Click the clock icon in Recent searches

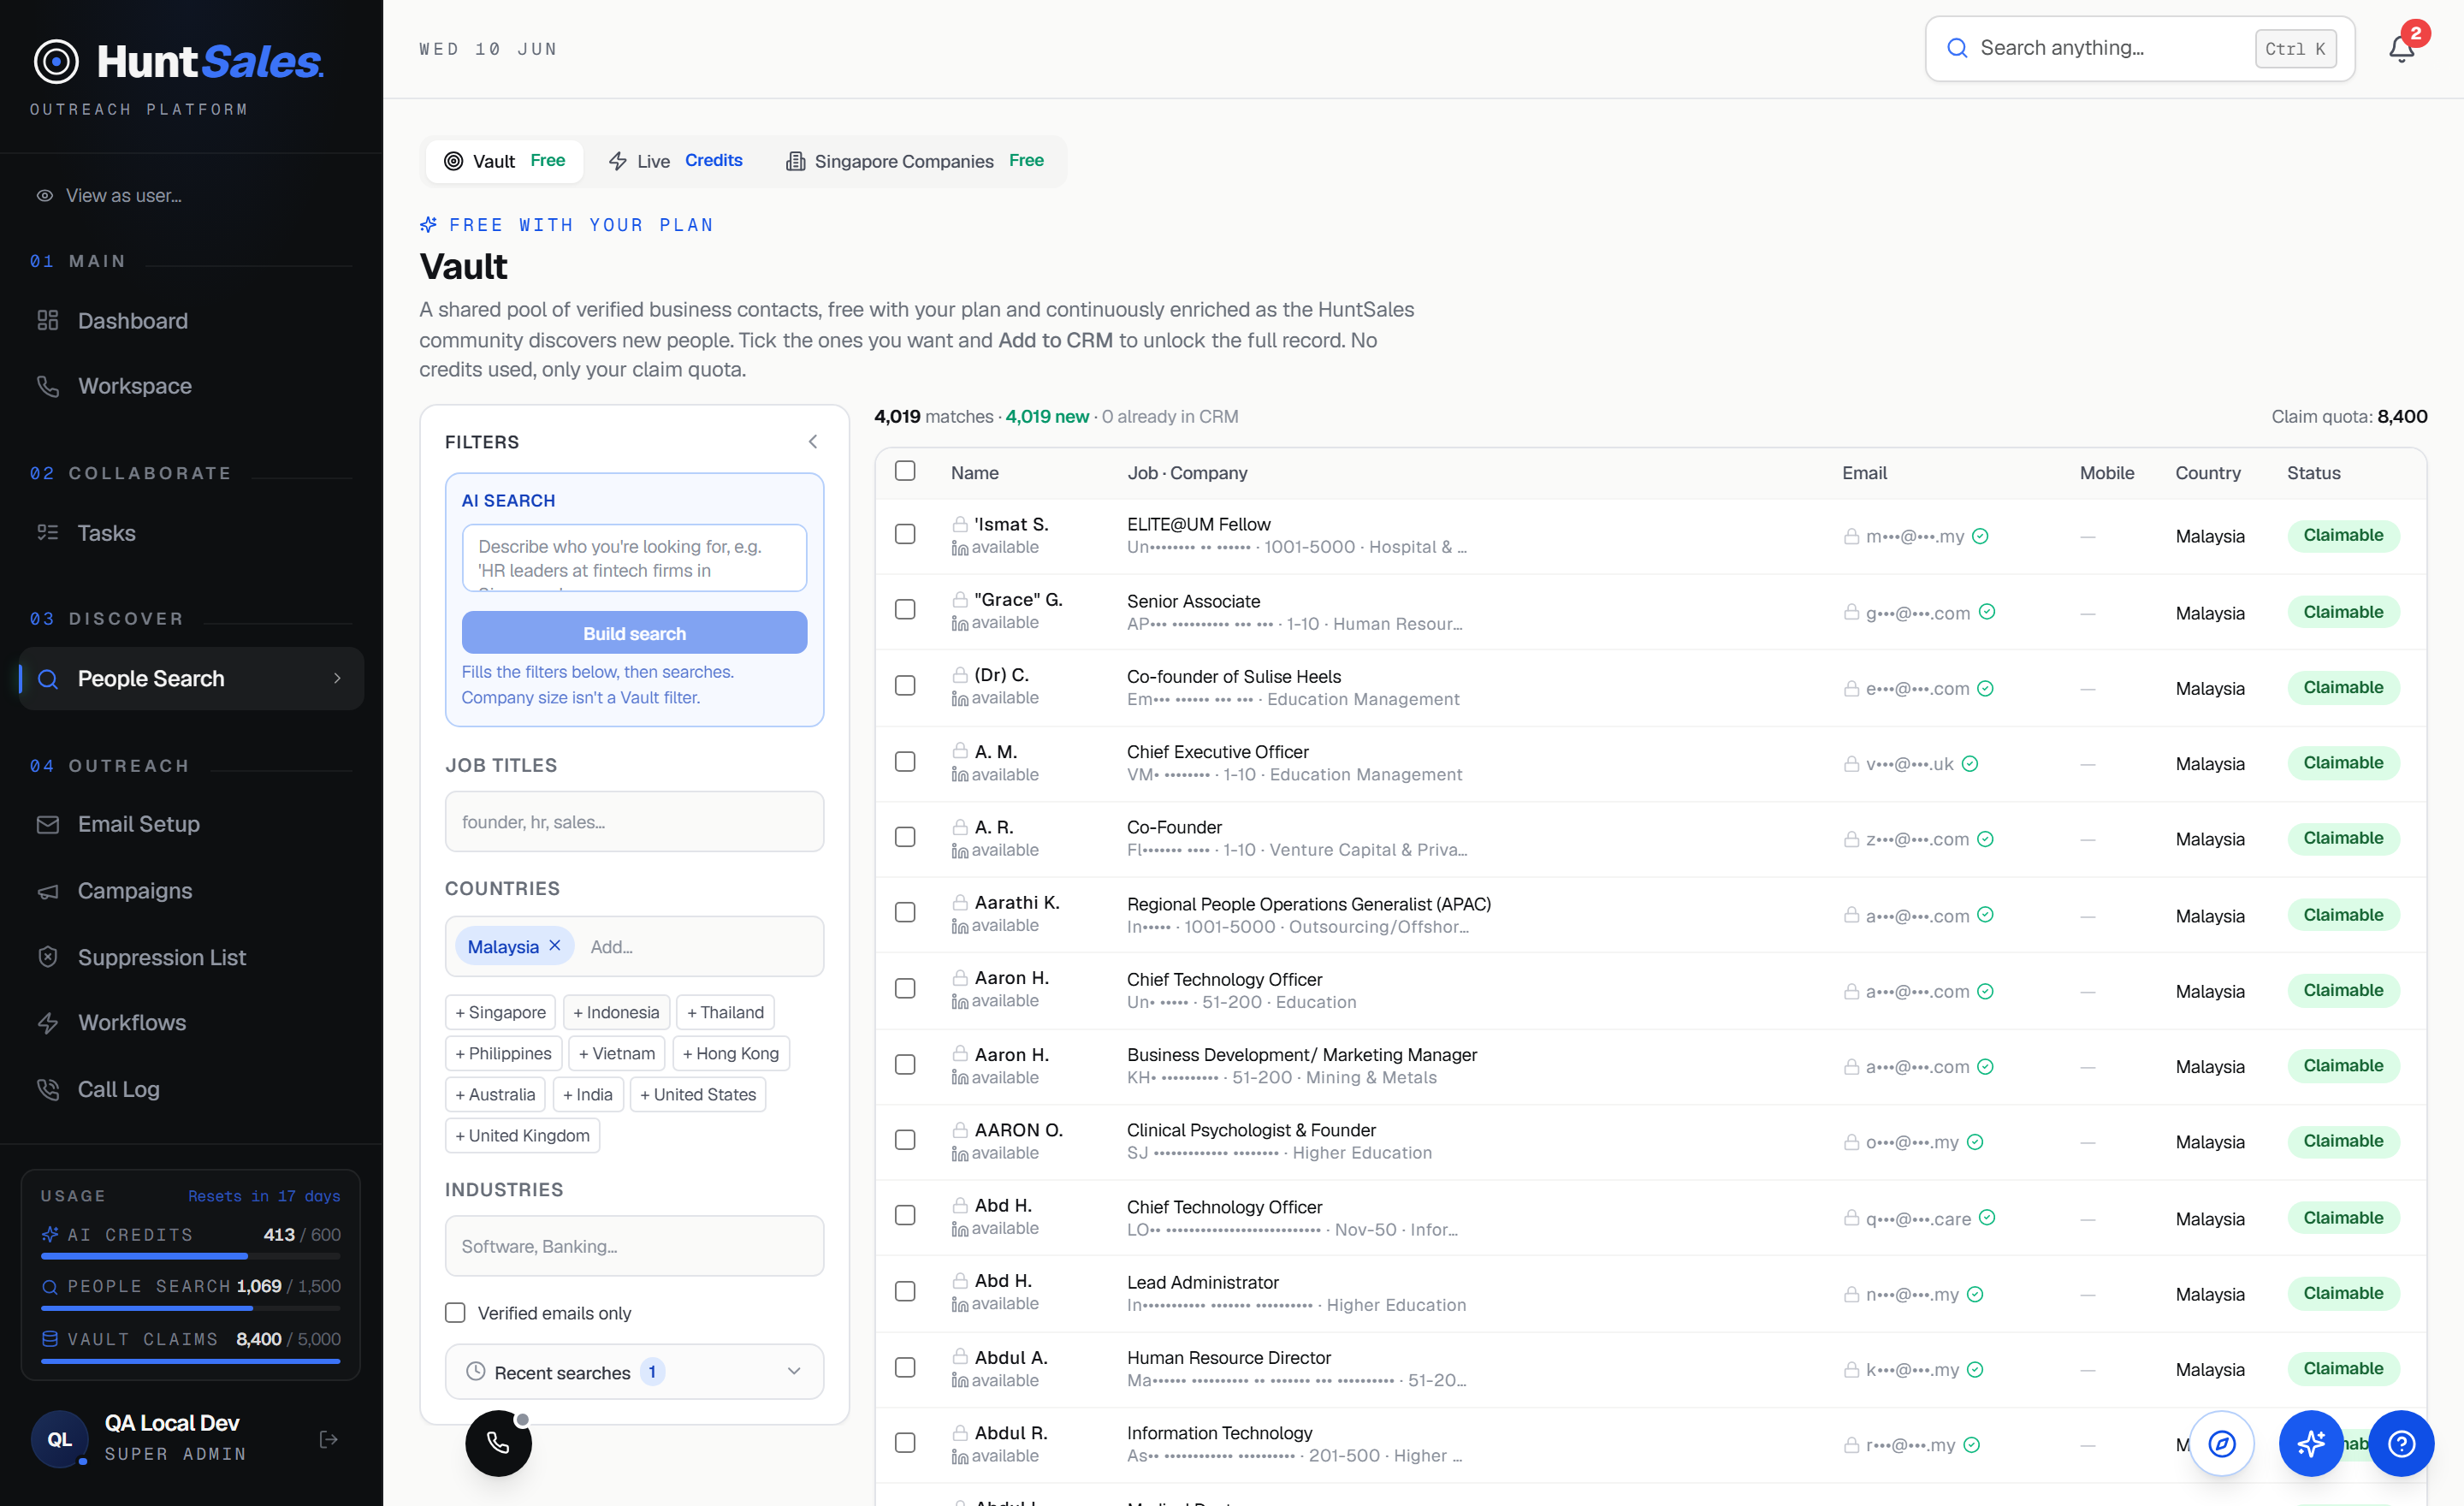(x=475, y=1371)
